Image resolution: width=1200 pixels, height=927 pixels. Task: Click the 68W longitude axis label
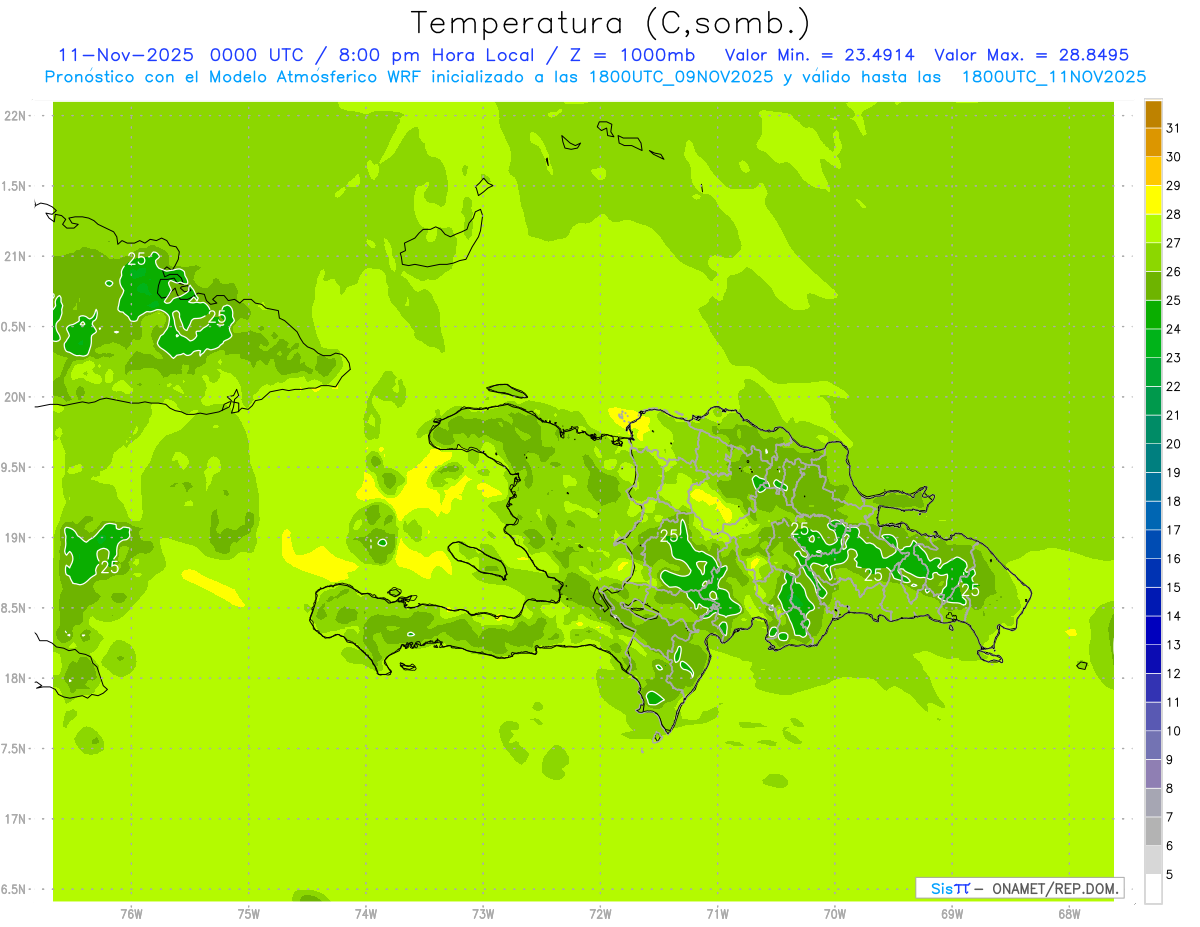1069,914
